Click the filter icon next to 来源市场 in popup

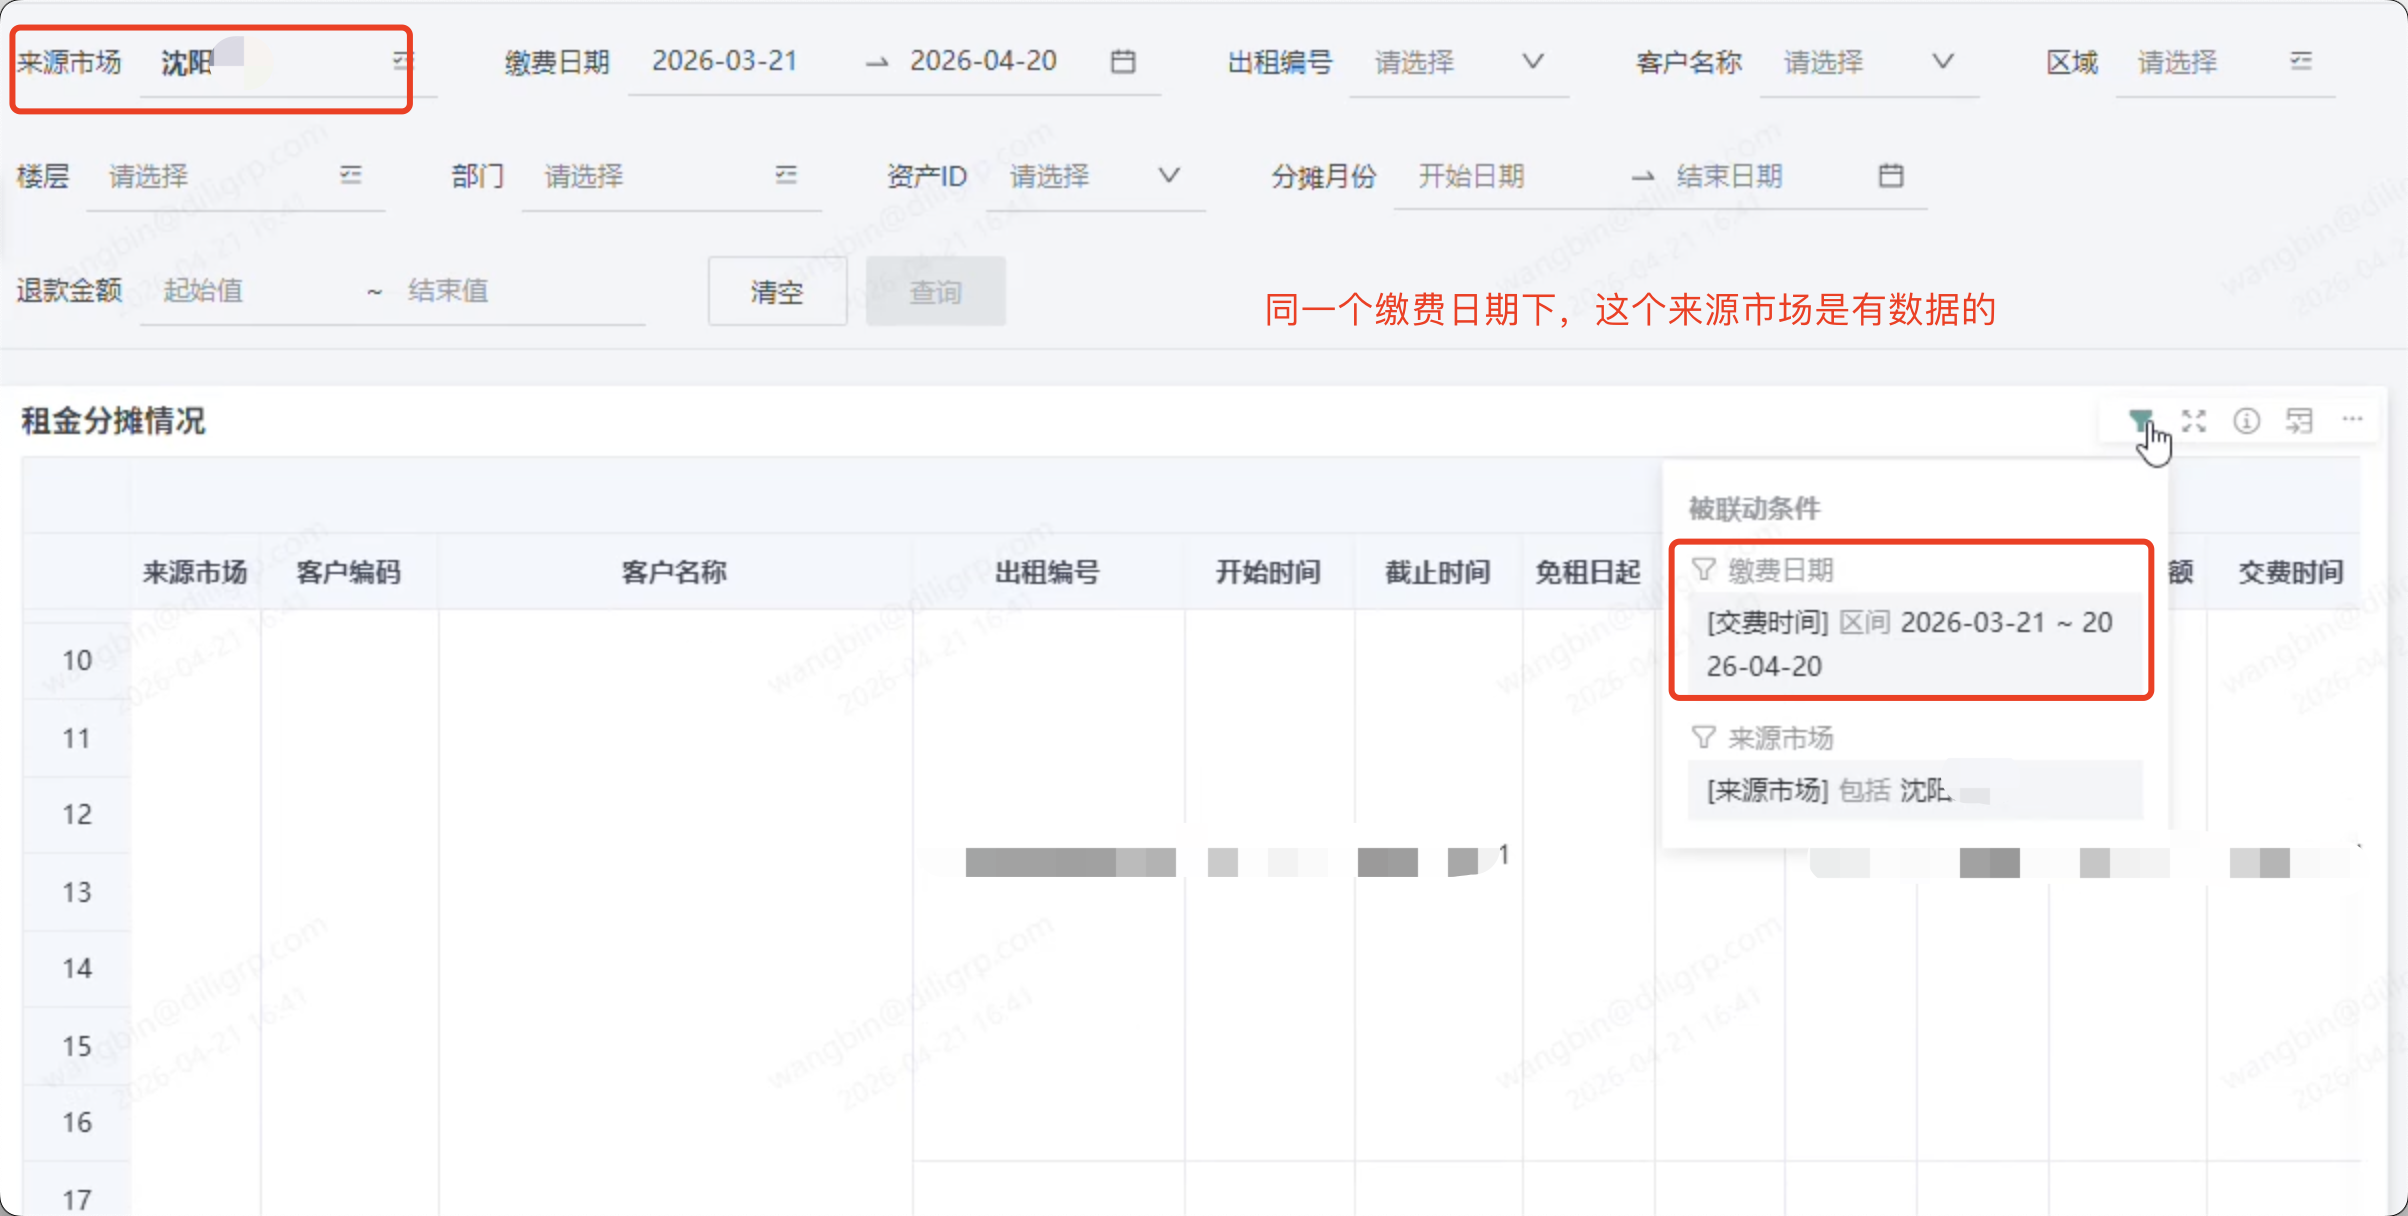coord(1703,737)
